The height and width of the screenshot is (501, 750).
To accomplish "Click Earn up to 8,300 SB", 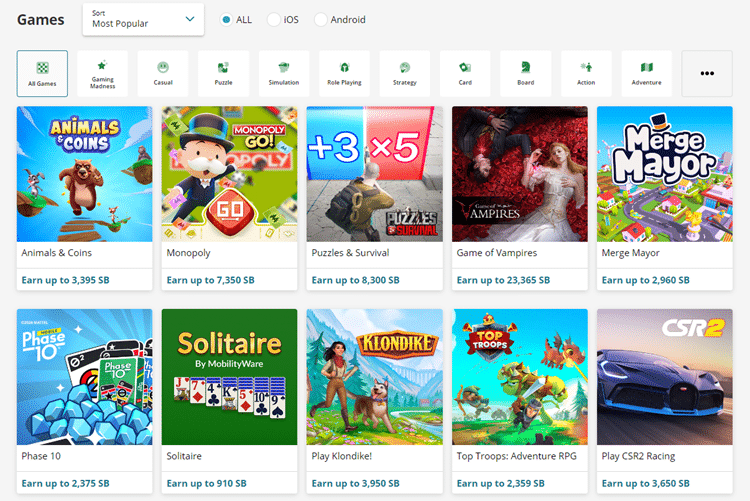I will click(x=355, y=280).
